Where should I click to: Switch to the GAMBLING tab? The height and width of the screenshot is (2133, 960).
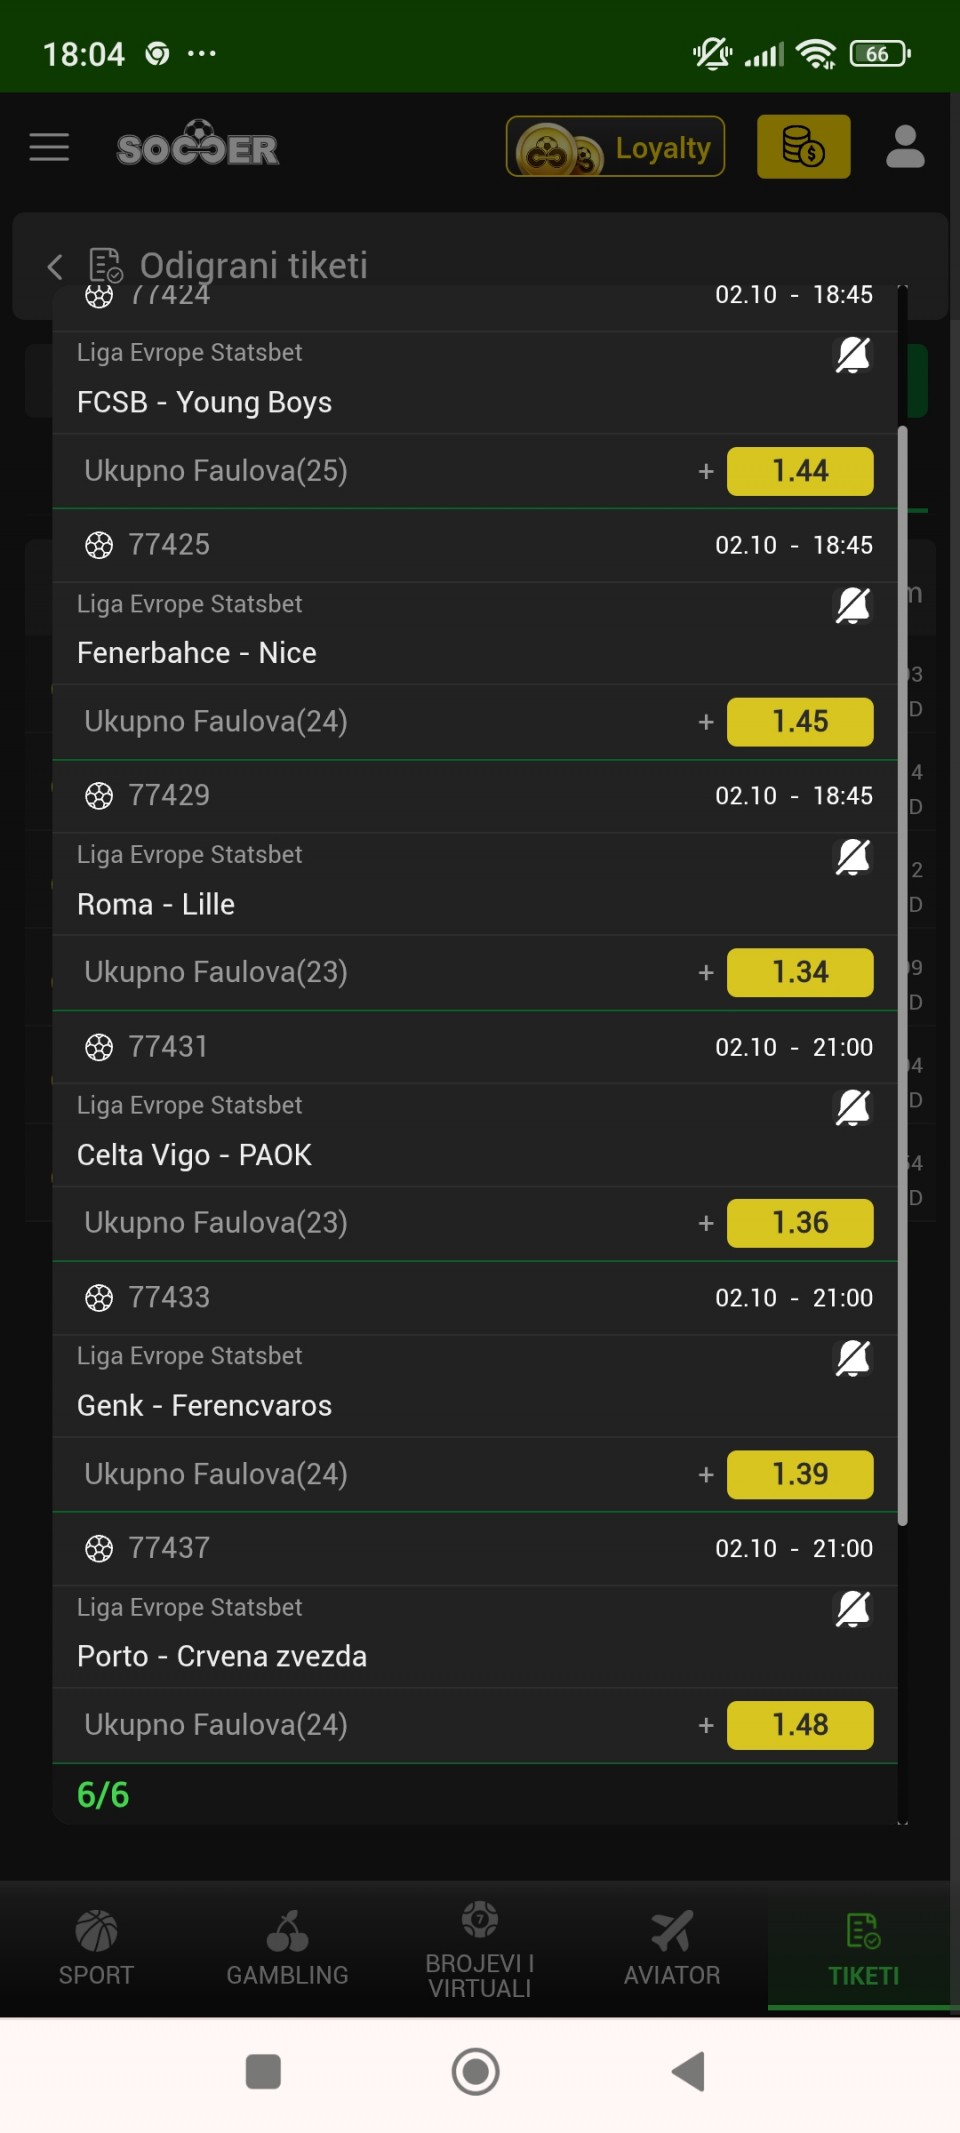point(287,1948)
